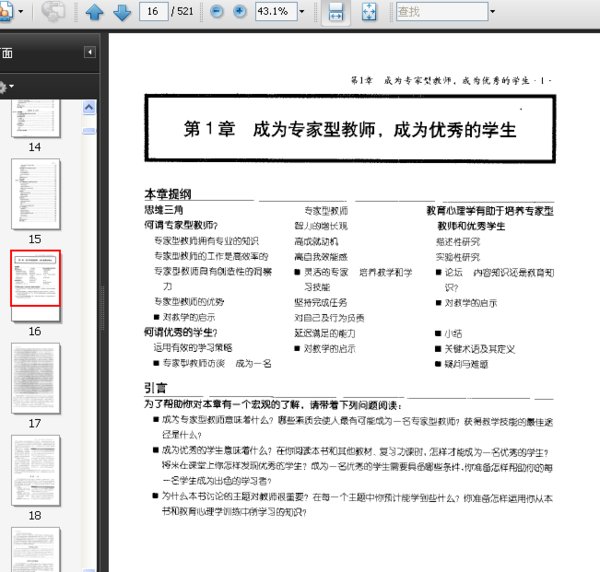Click the zoom in plus button
This screenshot has width=600, height=572.
[x=239, y=12]
